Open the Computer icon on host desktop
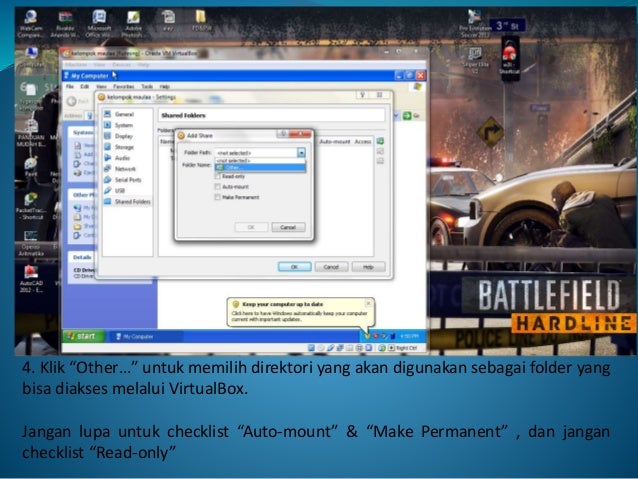Viewport: 638px width, 479px height. tap(31, 57)
